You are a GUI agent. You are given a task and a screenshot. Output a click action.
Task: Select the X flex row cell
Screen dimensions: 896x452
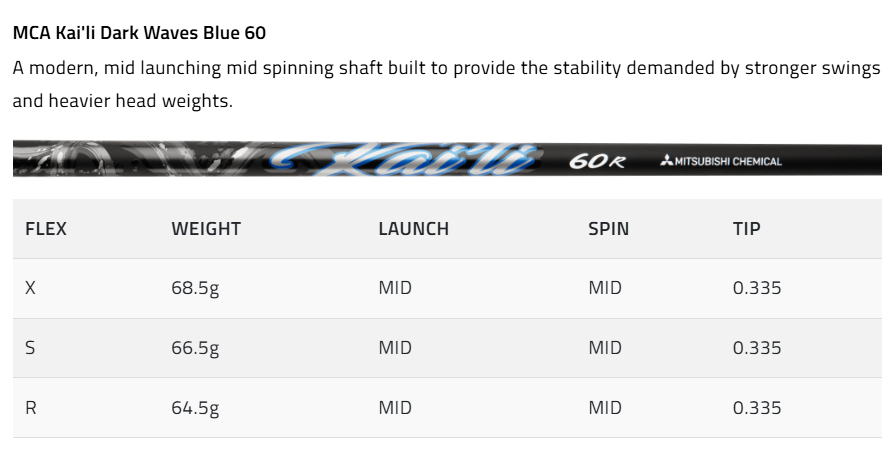coord(30,288)
